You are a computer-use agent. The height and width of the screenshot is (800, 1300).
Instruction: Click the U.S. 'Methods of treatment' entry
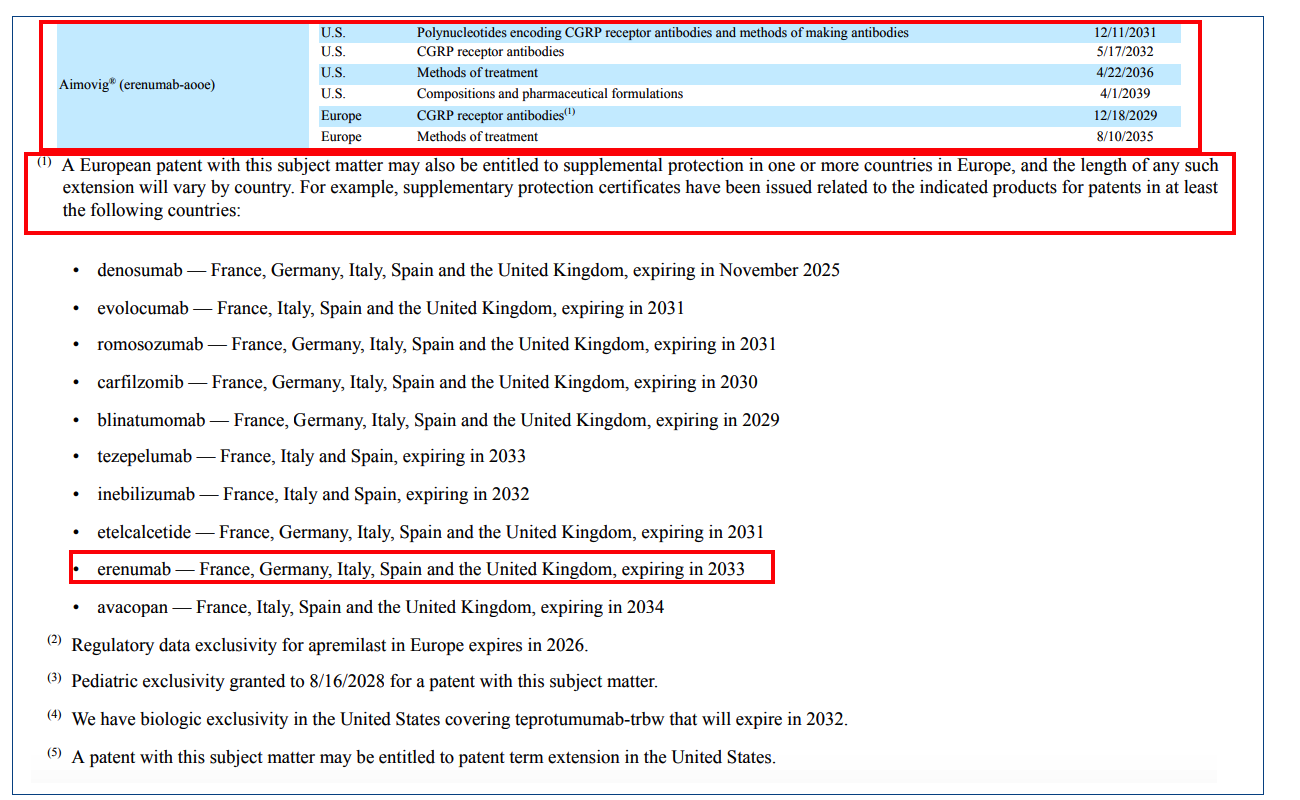tap(477, 73)
